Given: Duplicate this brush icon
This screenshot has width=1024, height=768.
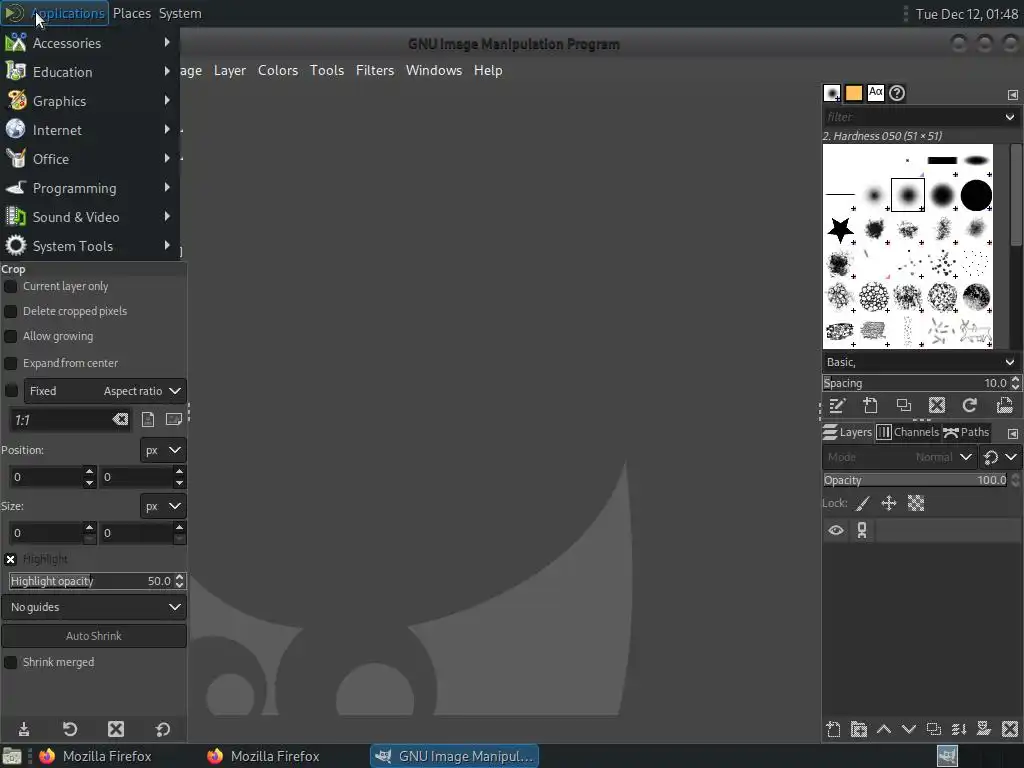Looking at the screenshot, I should click(x=904, y=406).
